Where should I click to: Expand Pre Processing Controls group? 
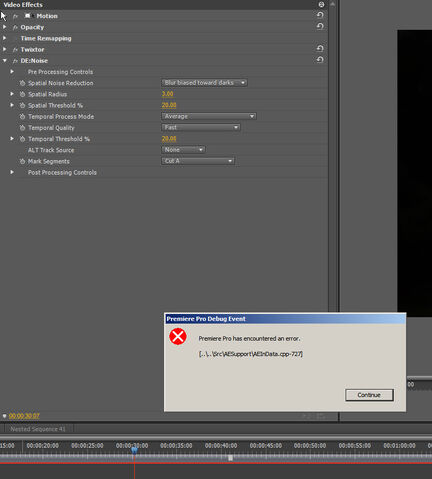12,71
